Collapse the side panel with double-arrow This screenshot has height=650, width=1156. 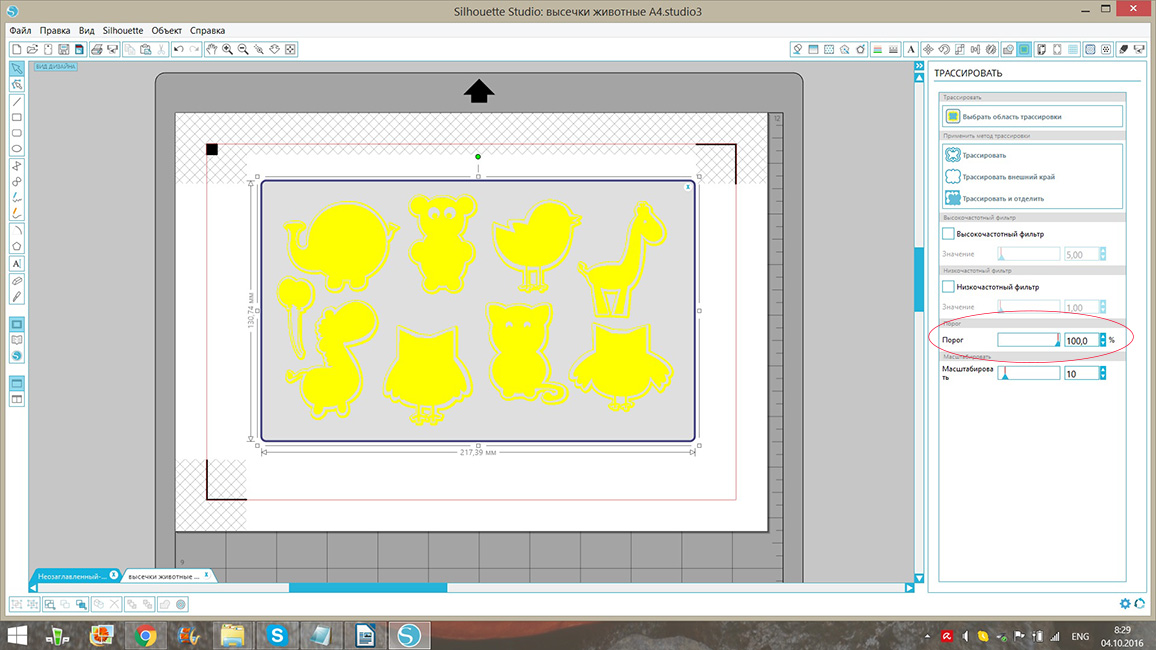click(919, 67)
